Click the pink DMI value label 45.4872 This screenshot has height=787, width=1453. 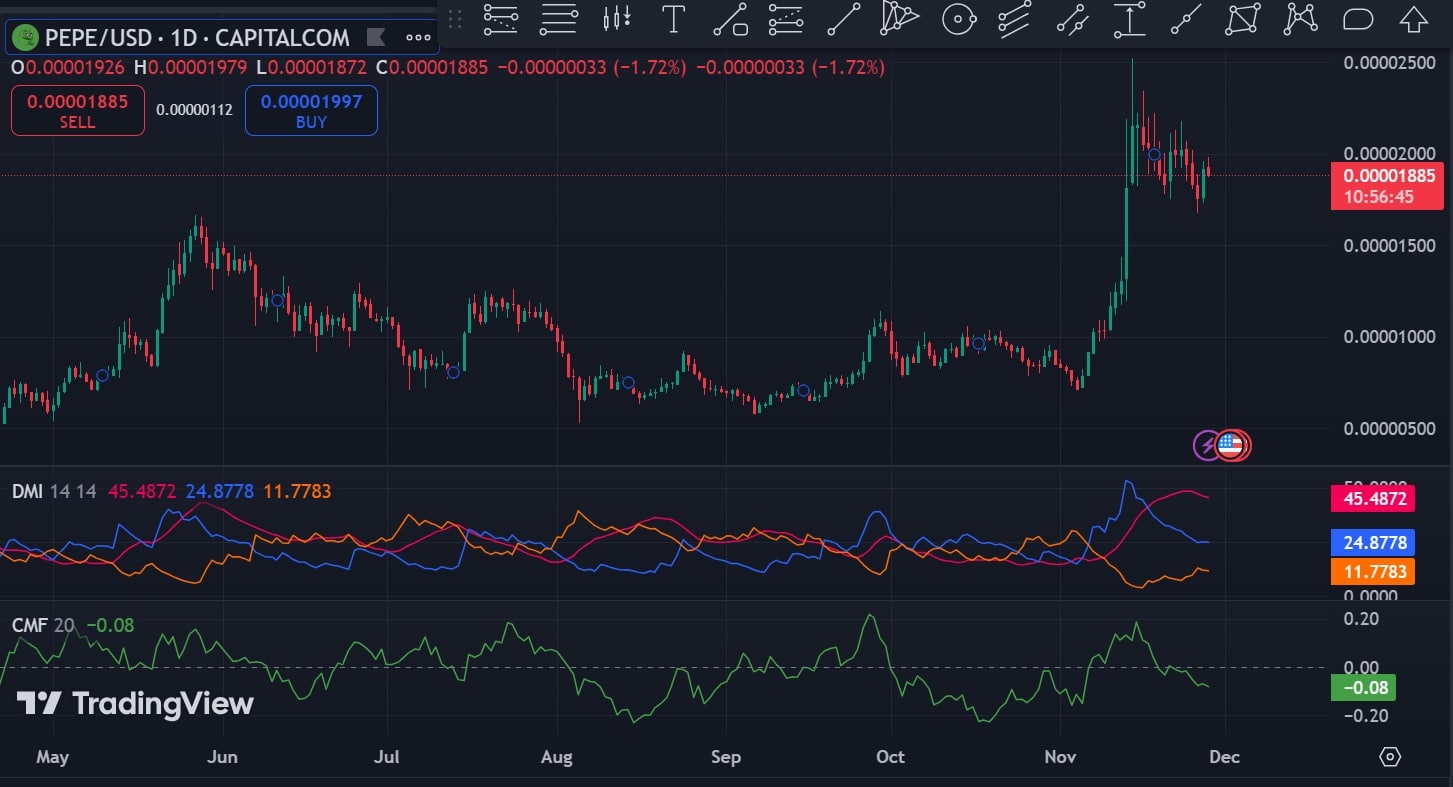click(x=1372, y=499)
